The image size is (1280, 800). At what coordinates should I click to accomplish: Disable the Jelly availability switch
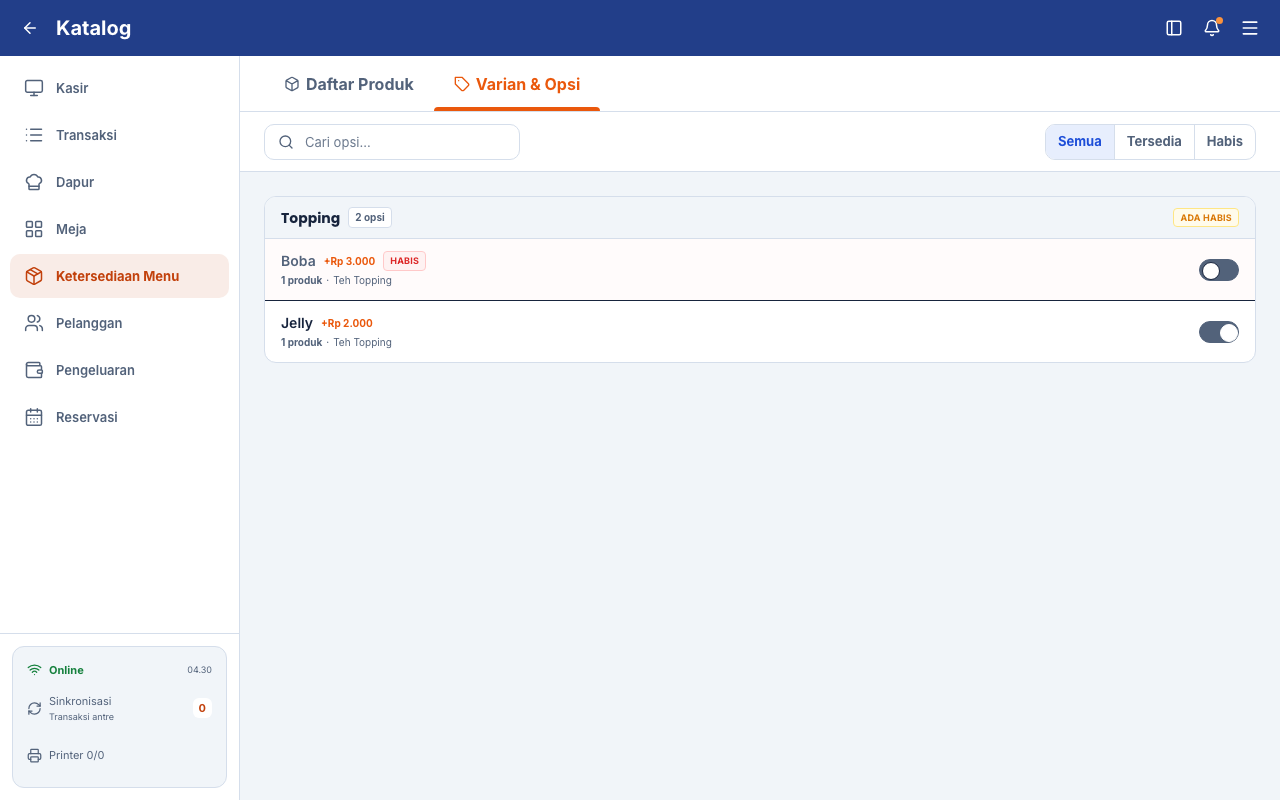click(x=1219, y=332)
